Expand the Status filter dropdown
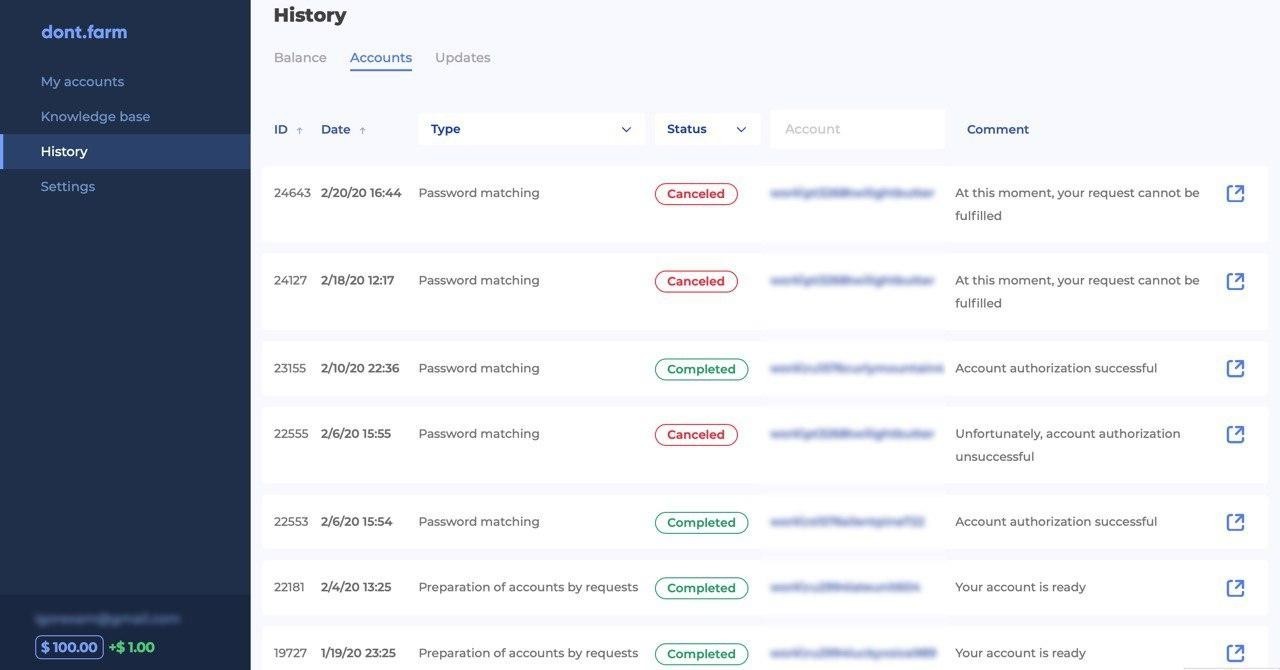The width and height of the screenshot is (1280, 670). point(707,129)
